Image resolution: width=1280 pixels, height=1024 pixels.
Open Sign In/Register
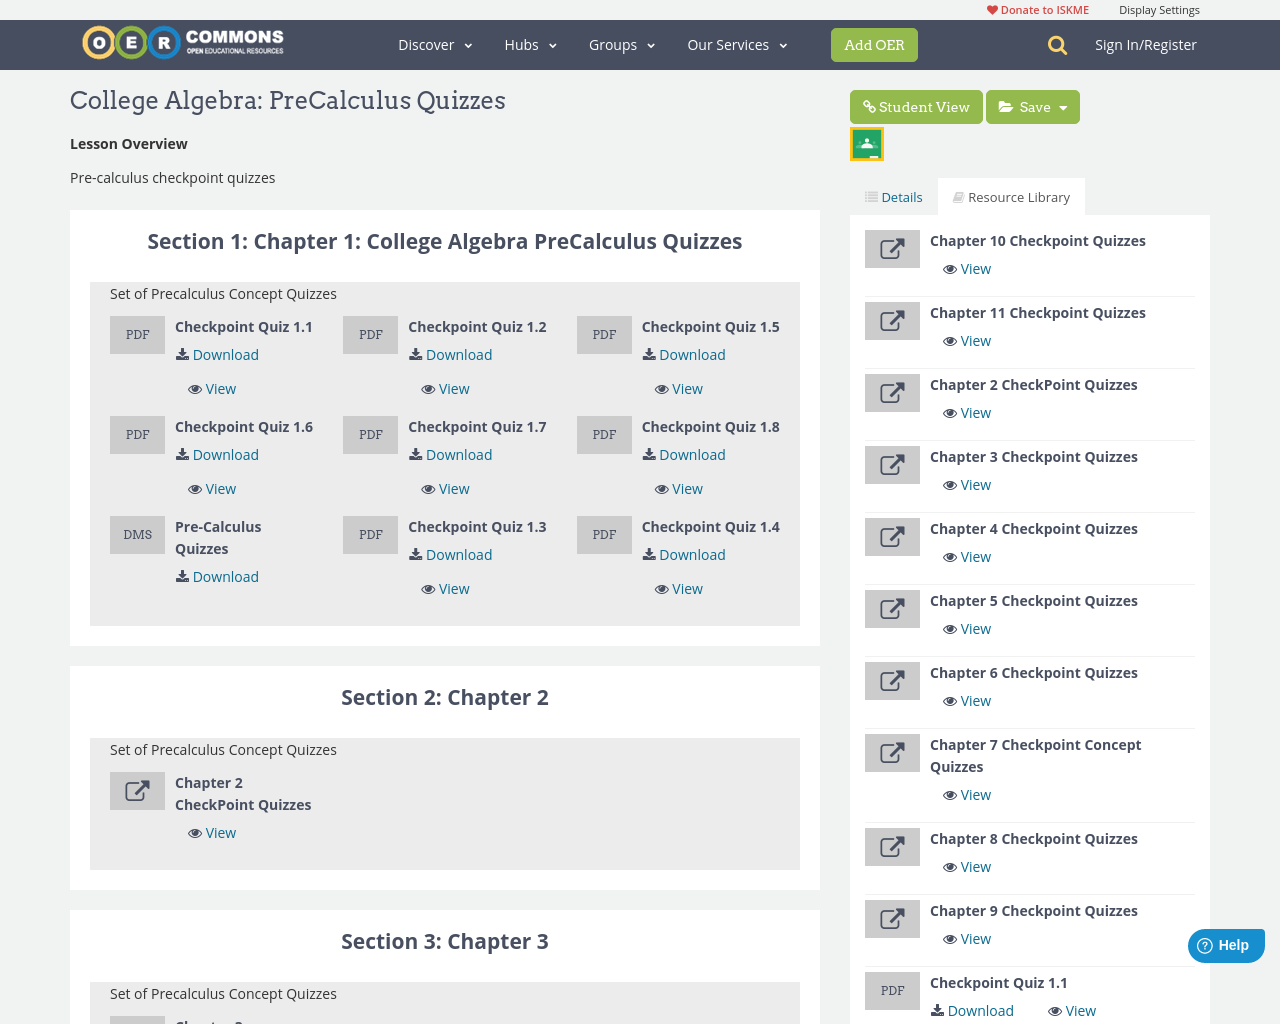[x=1145, y=43]
